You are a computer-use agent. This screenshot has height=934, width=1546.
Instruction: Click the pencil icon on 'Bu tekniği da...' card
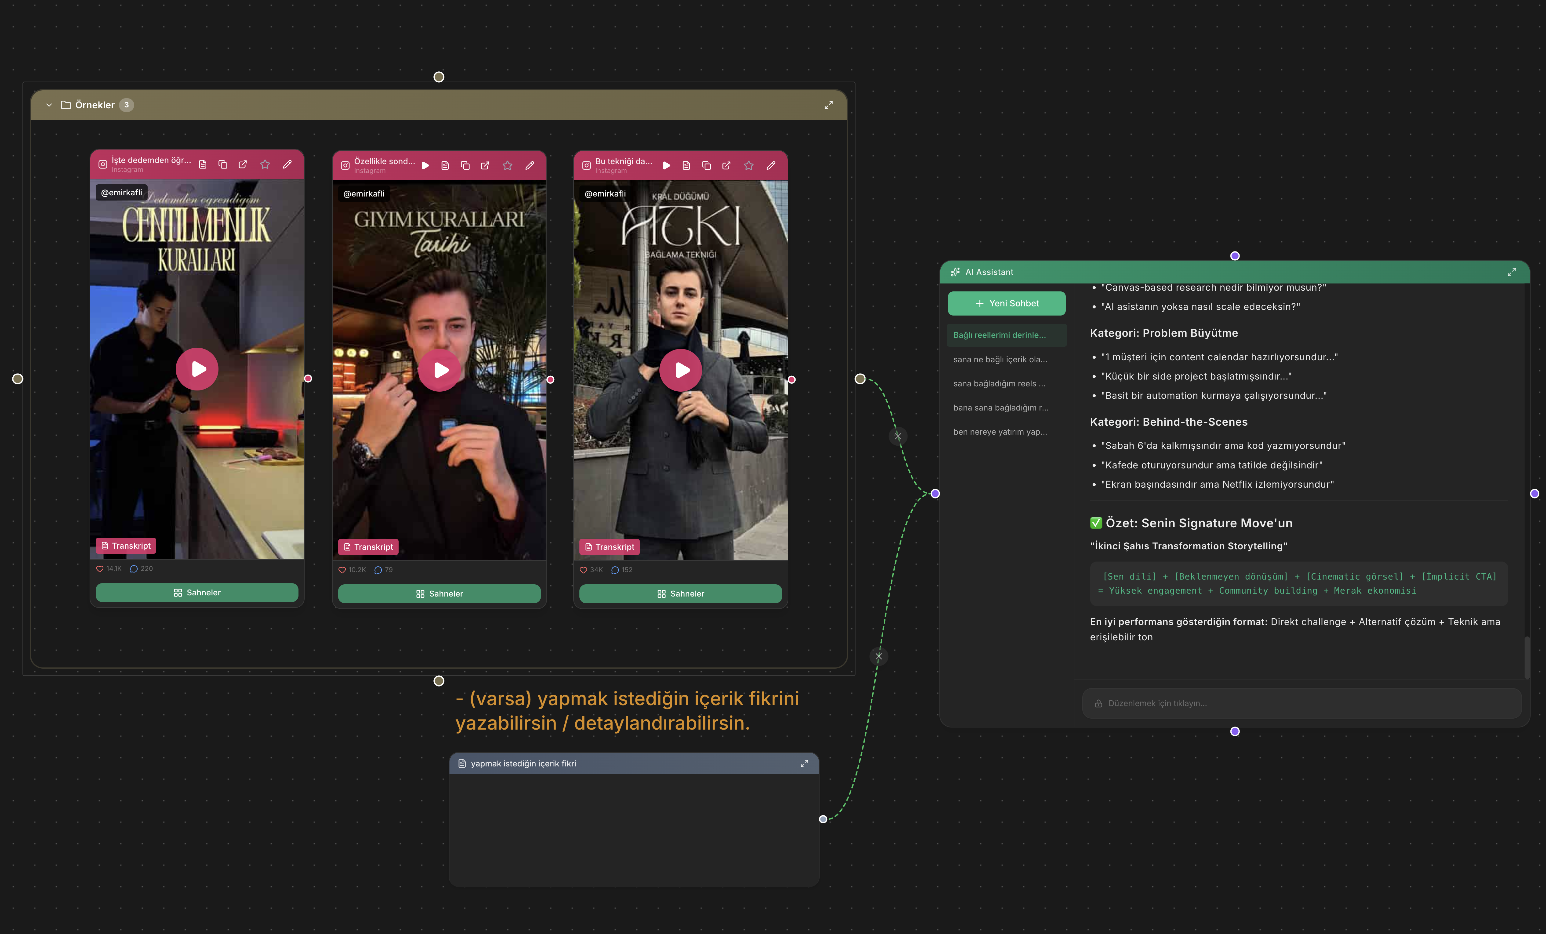pyautogui.click(x=771, y=165)
